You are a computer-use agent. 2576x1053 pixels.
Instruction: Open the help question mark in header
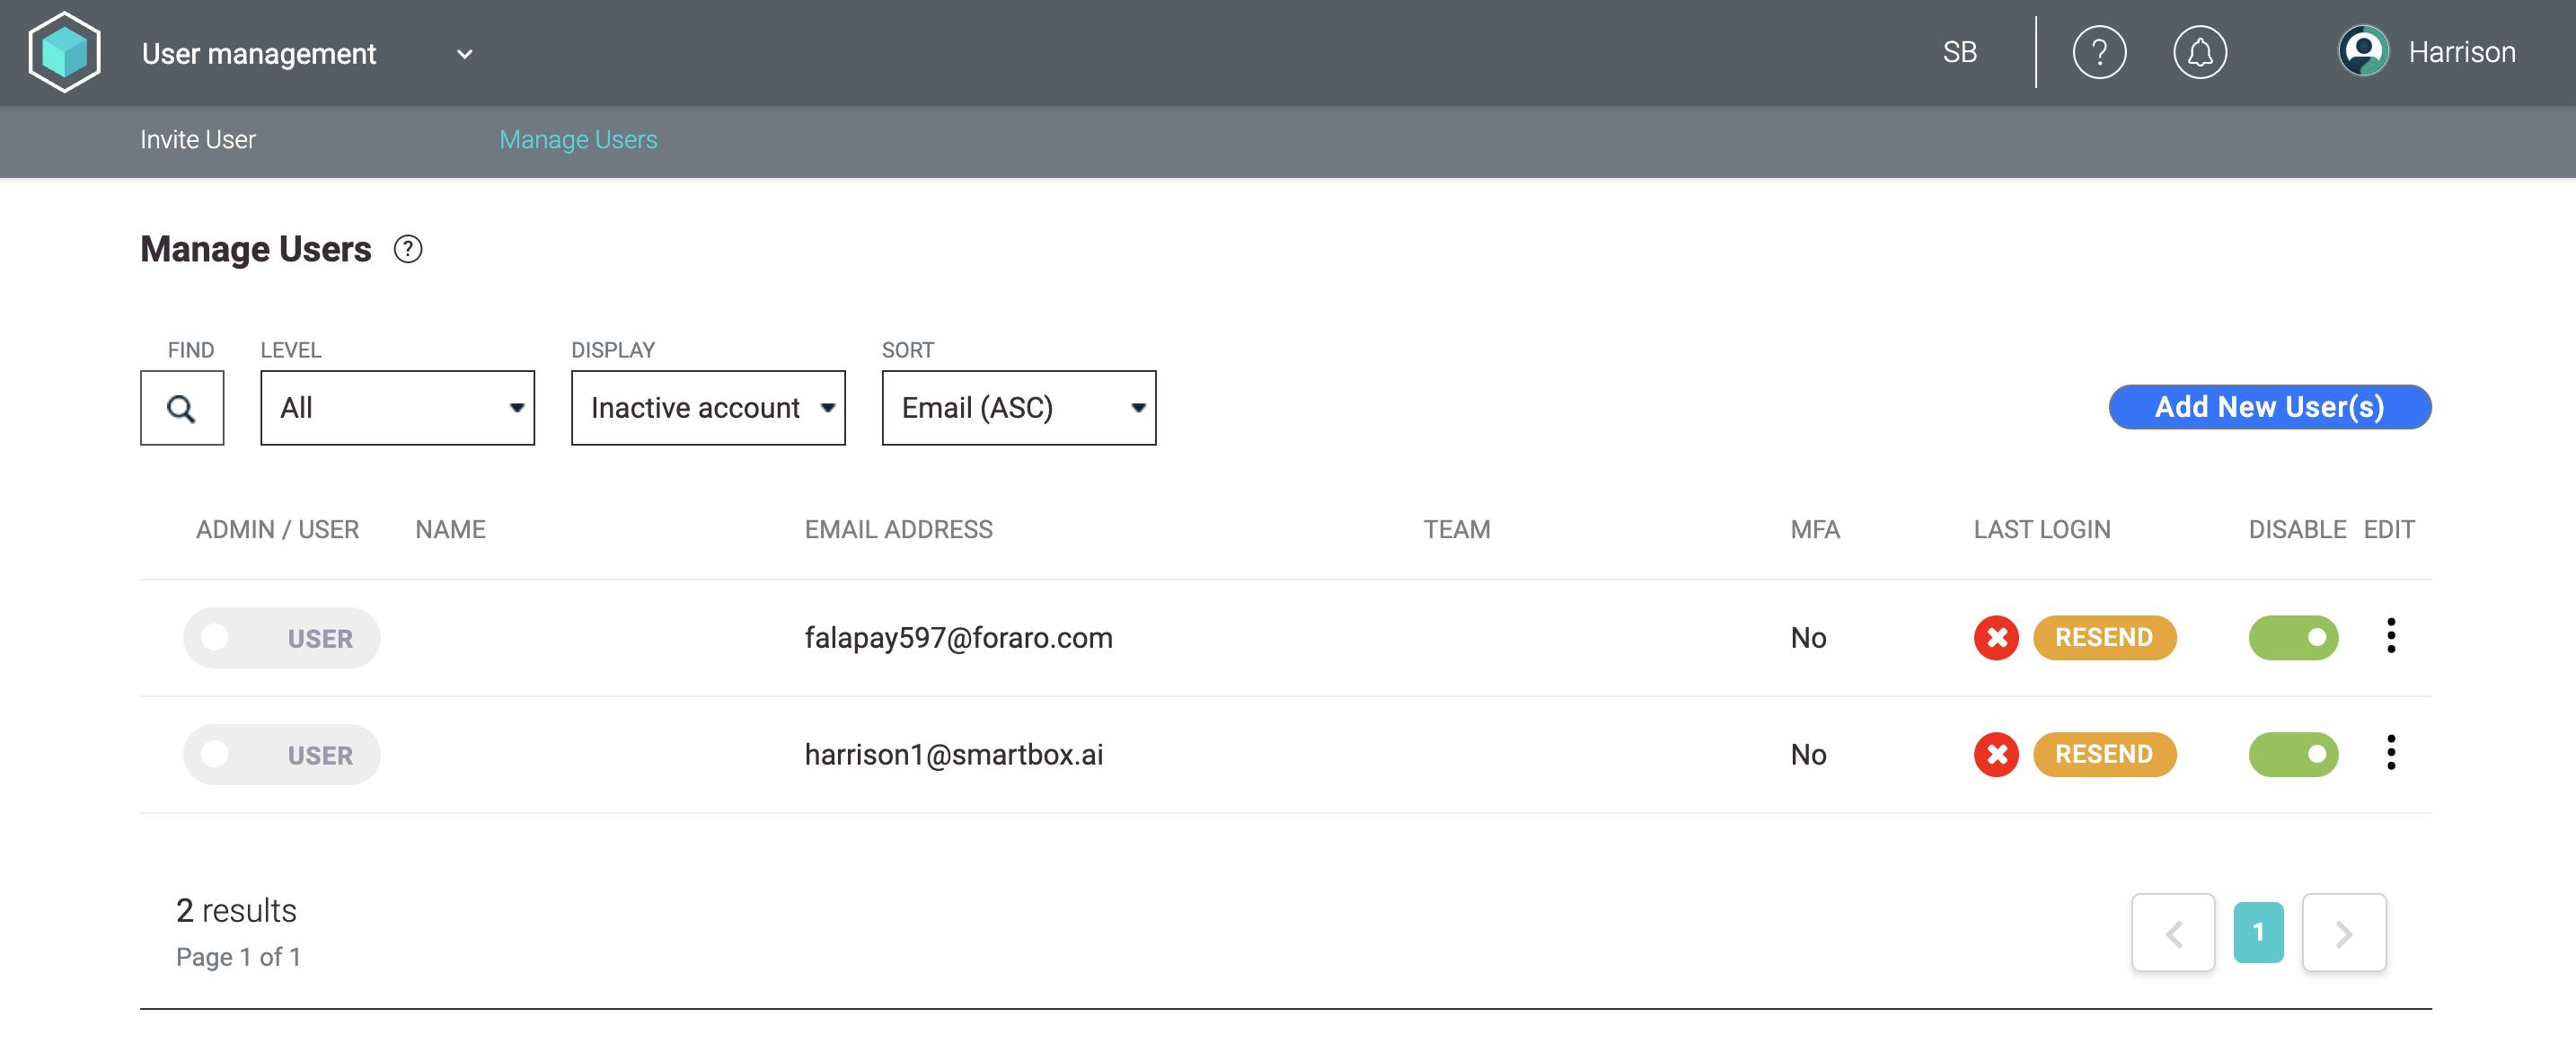pyautogui.click(x=2098, y=52)
